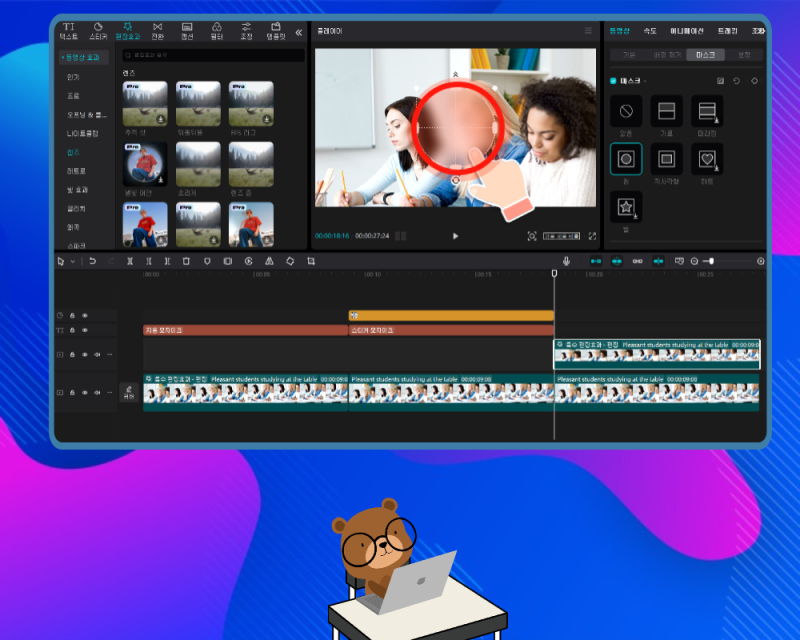This screenshot has width=800, height=640.
Task: Toggle eye visibility on the sticker track
Action: pyautogui.click(x=85, y=315)
